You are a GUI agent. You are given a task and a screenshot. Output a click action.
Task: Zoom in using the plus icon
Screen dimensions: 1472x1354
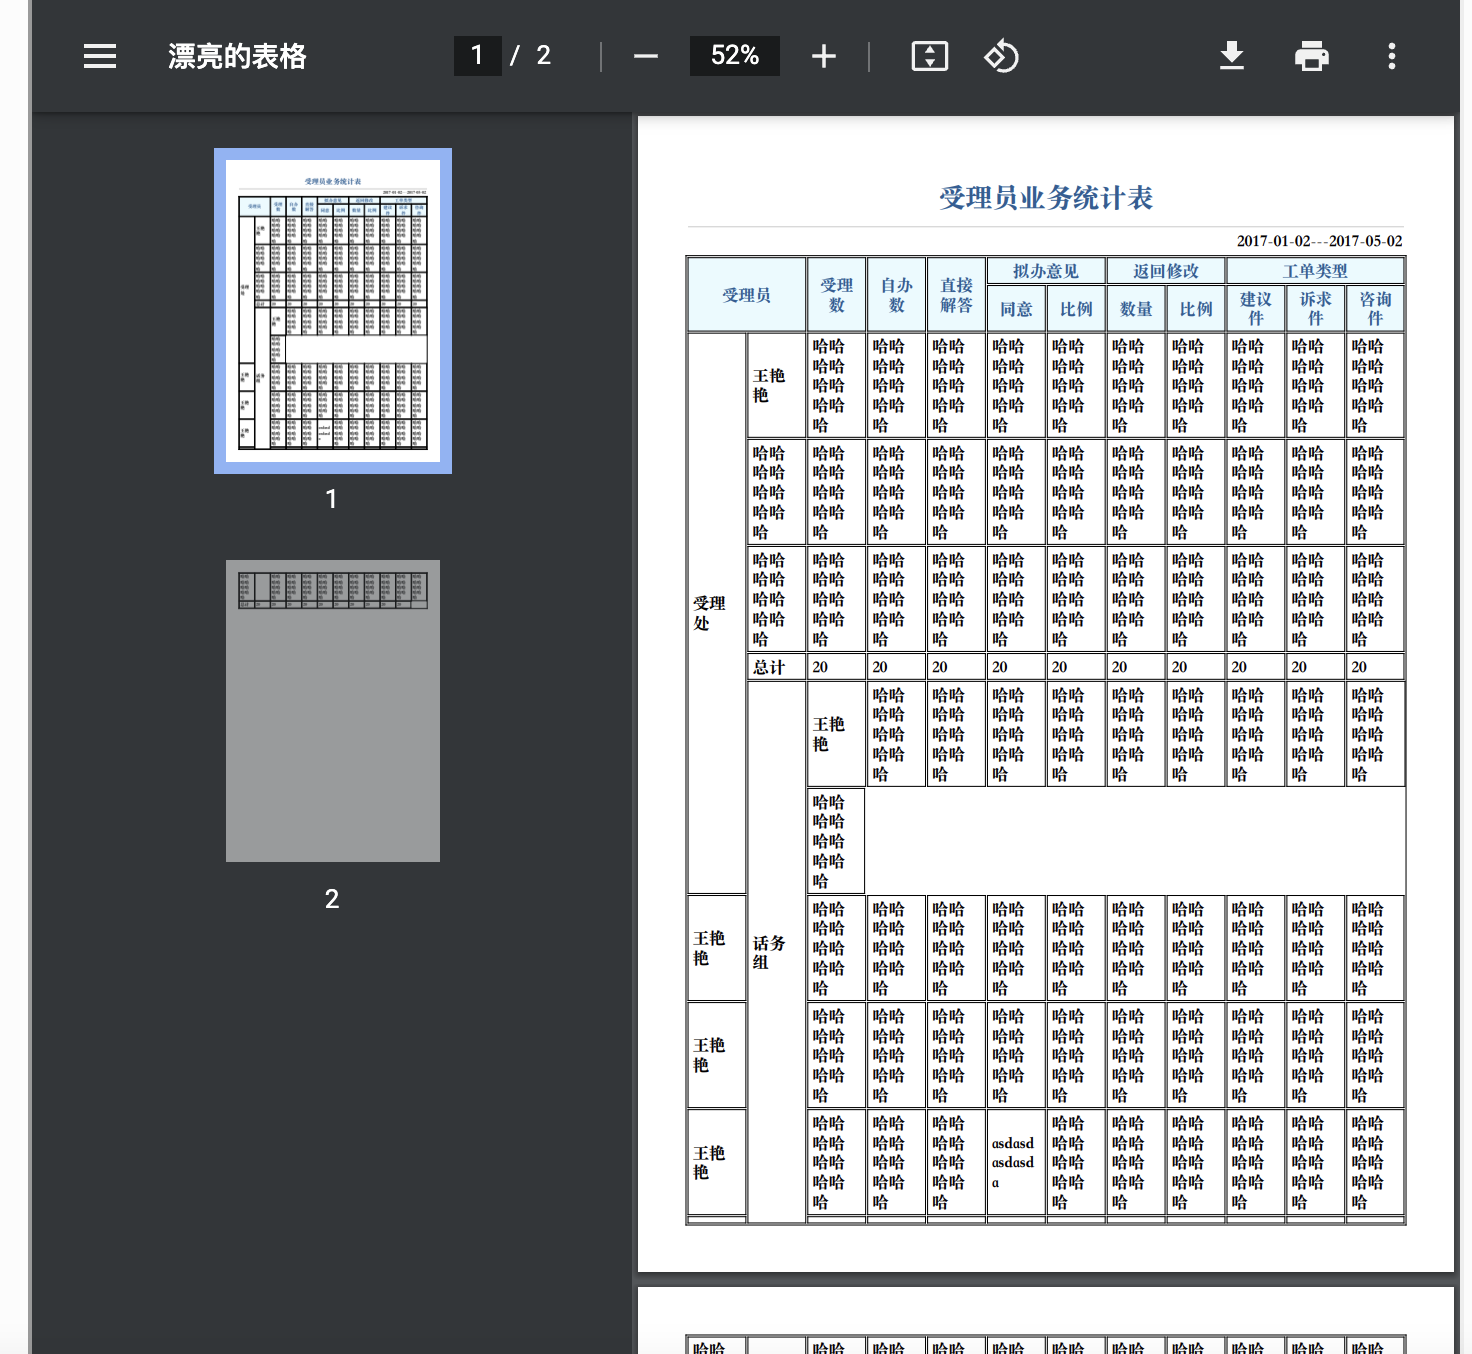(823, 56)
